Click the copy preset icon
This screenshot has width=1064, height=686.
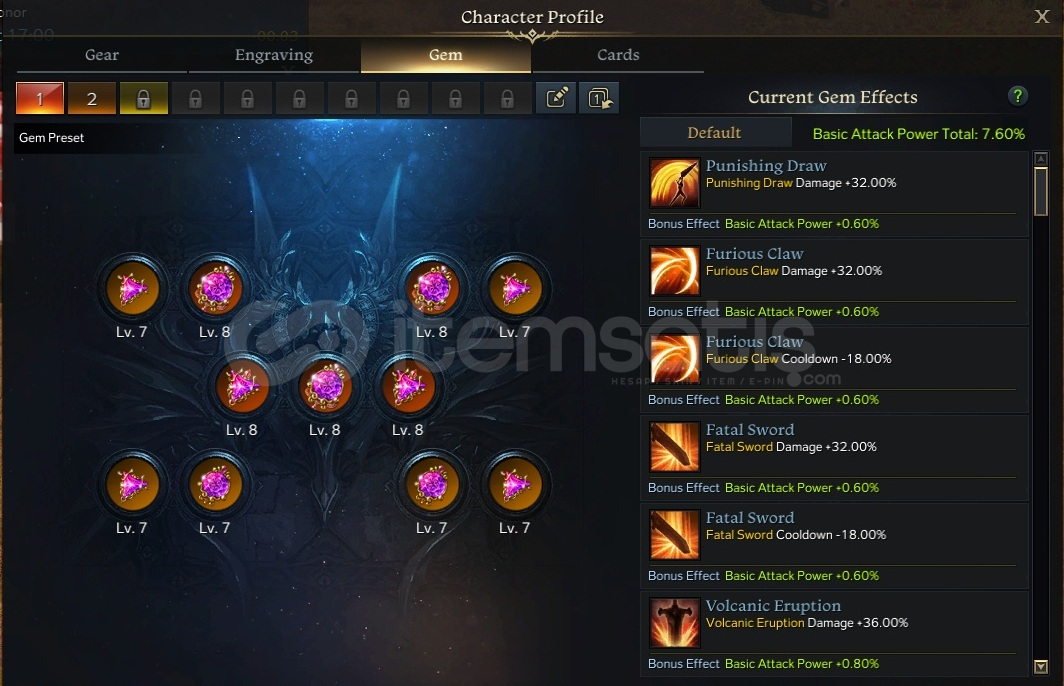pyautogui.click(x=599, y=98)
